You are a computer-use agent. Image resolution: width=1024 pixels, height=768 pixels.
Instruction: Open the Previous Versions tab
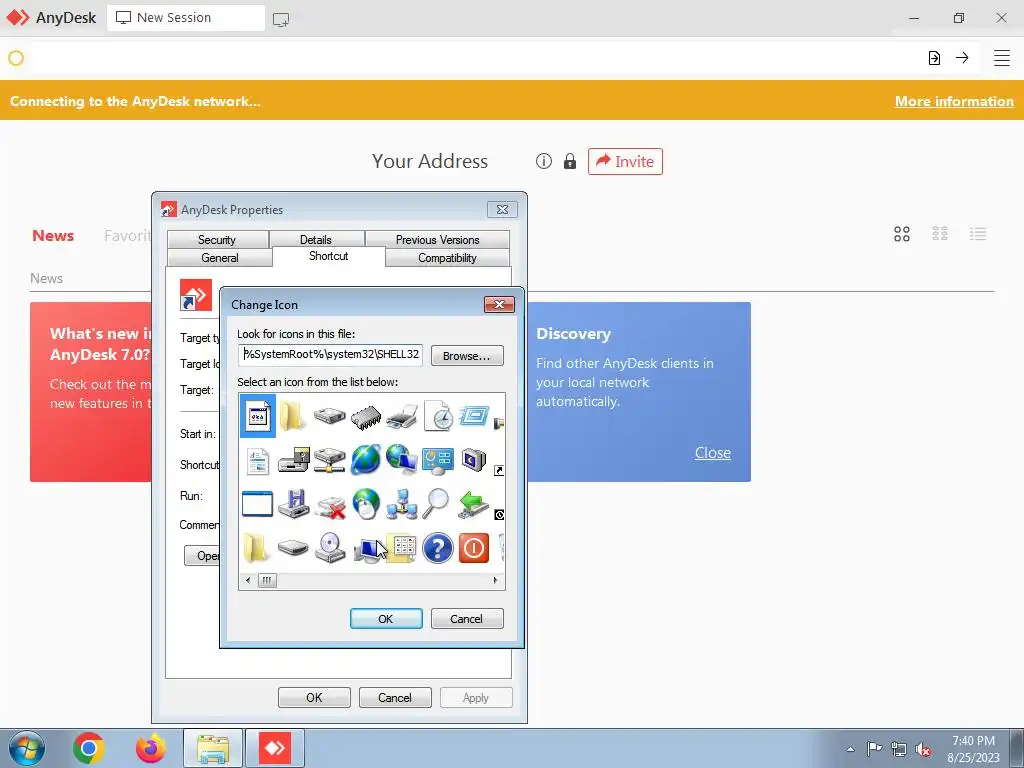coord(438,240)
